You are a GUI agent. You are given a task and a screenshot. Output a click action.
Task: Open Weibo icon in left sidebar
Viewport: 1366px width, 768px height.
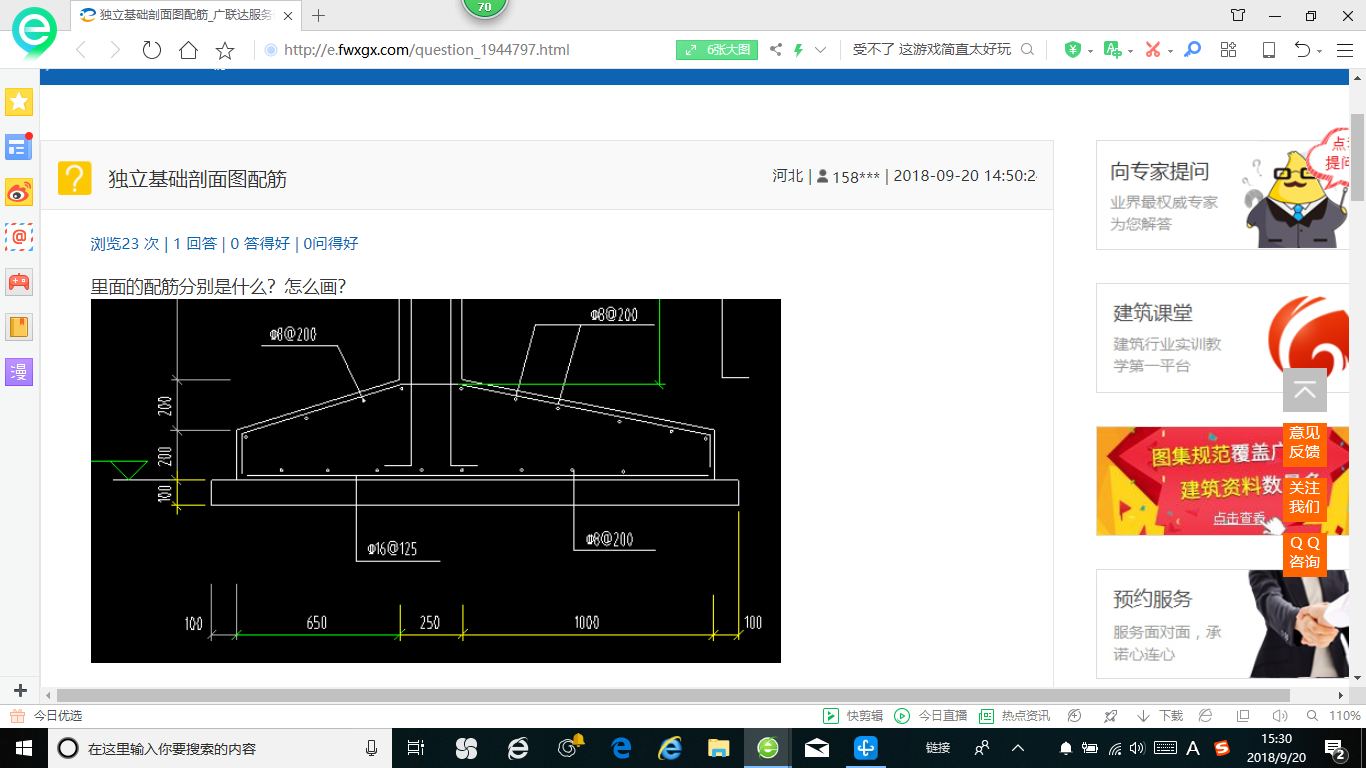click(19, 192)
